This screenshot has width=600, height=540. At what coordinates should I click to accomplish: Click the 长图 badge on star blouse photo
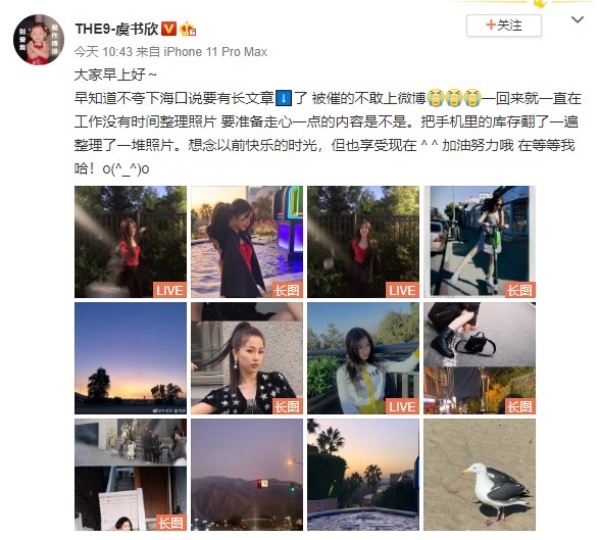(x=287, y=406)
